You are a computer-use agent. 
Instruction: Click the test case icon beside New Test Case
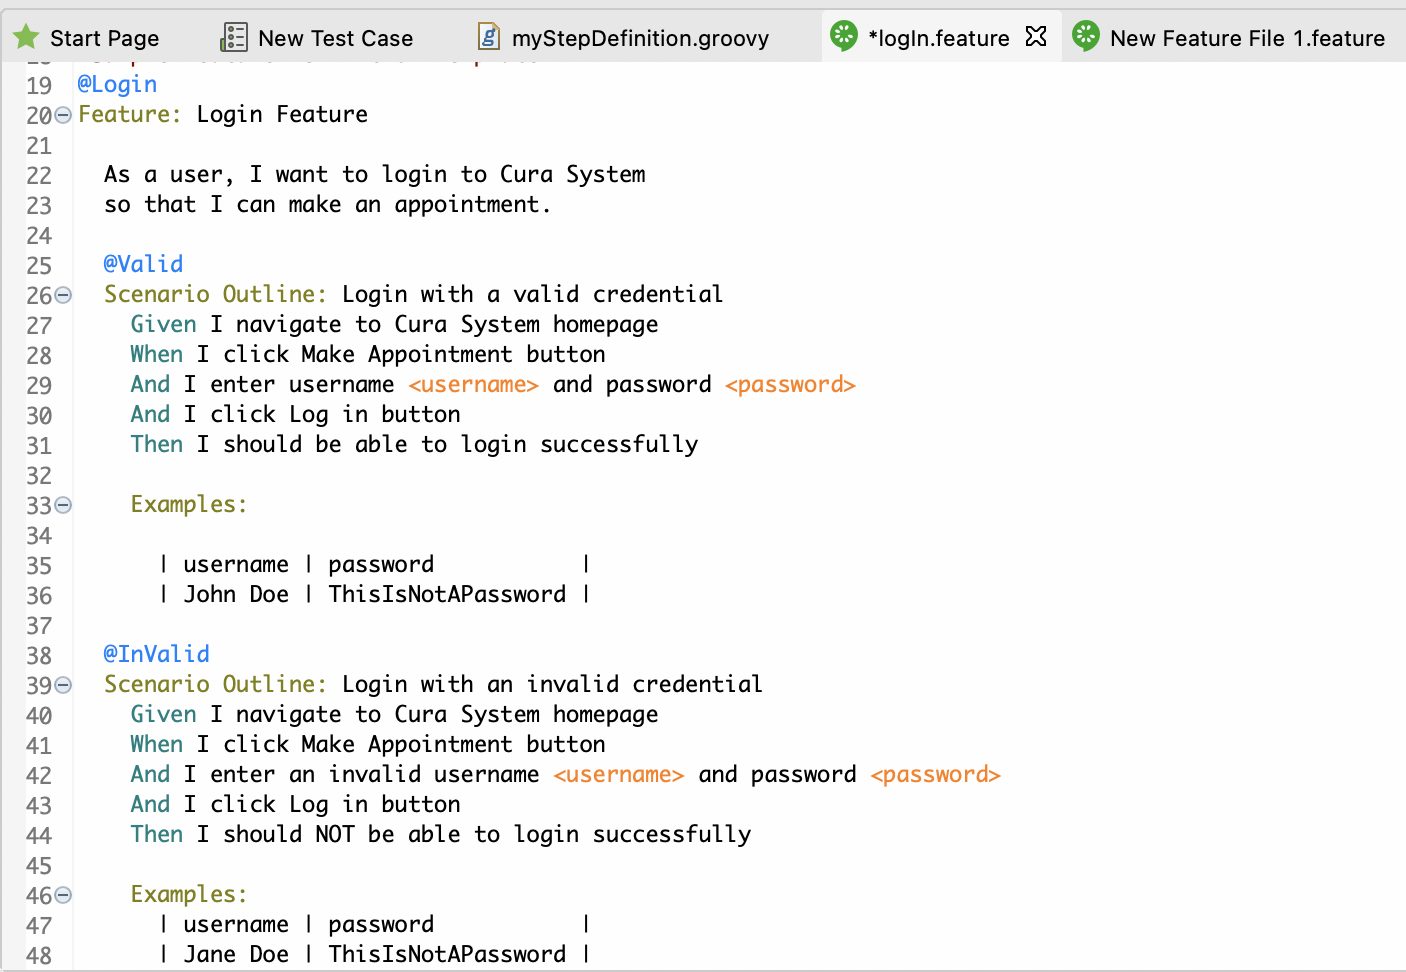pyautogui.click(x=233, y=37)
